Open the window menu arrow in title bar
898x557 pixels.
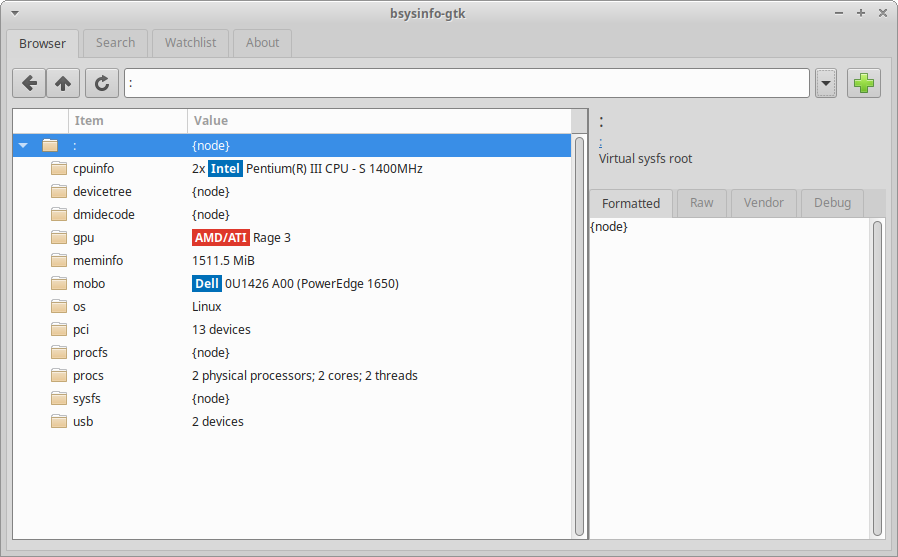point(15,13)
